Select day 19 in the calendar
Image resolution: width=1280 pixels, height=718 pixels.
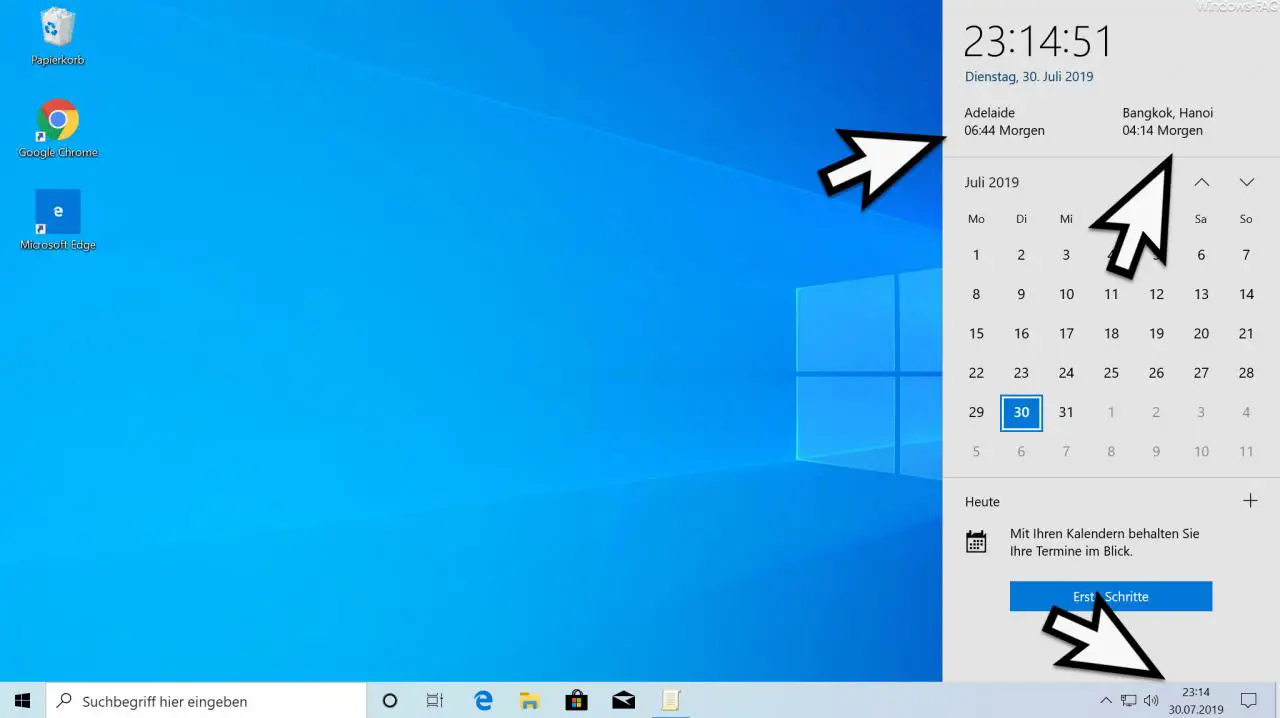pyautogui.click(x=1156, y=333)
